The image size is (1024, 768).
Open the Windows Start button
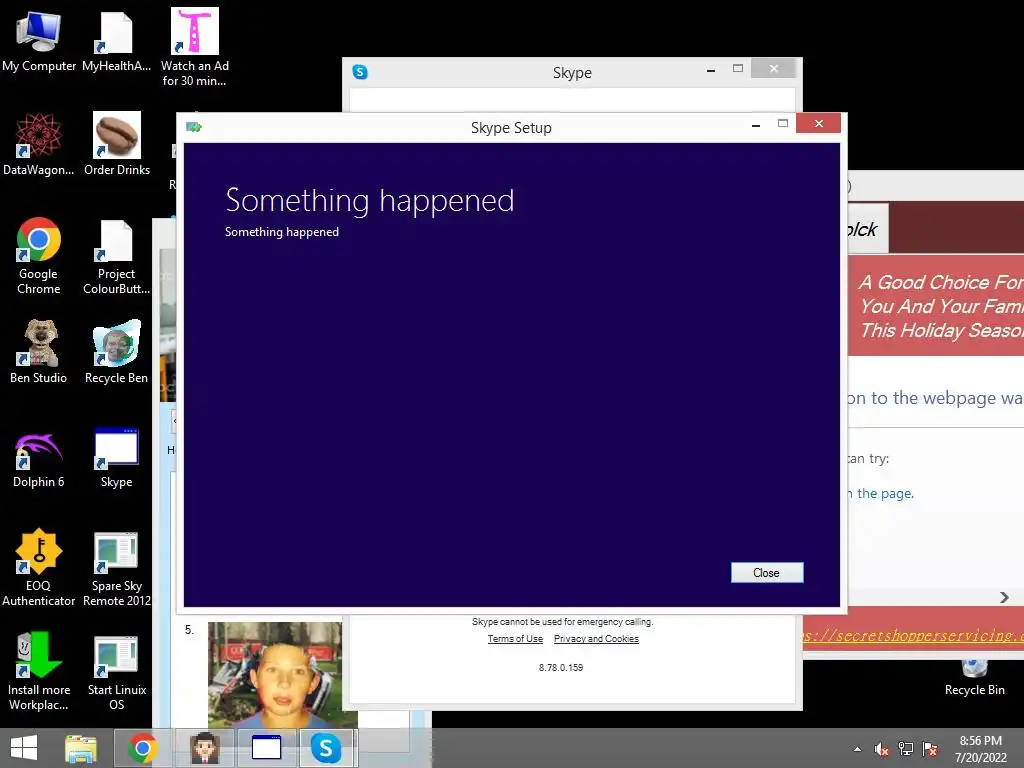click(24, 748)
